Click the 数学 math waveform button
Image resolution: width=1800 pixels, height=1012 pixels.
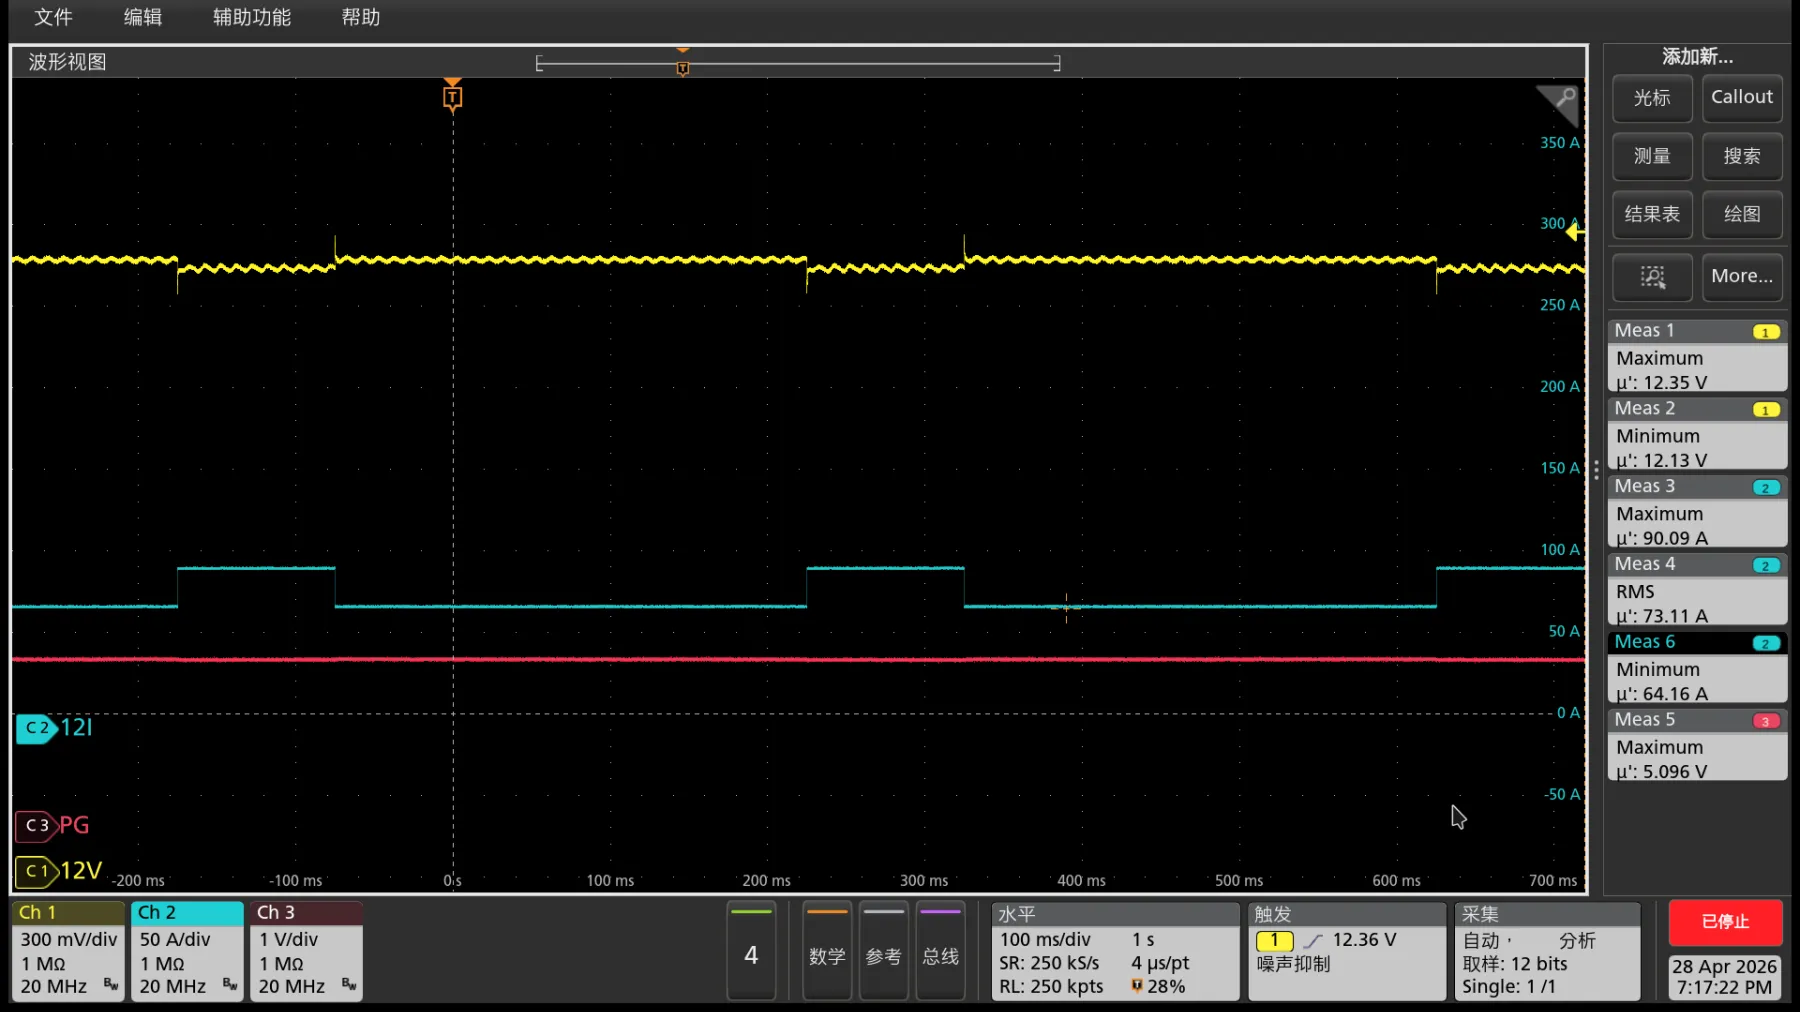pos(827,953)
